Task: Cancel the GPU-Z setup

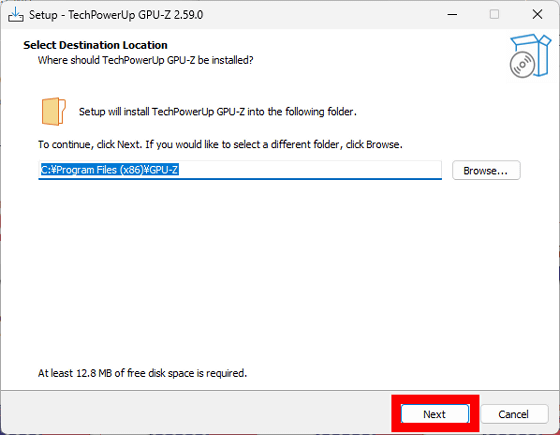Action: (514, 414)
